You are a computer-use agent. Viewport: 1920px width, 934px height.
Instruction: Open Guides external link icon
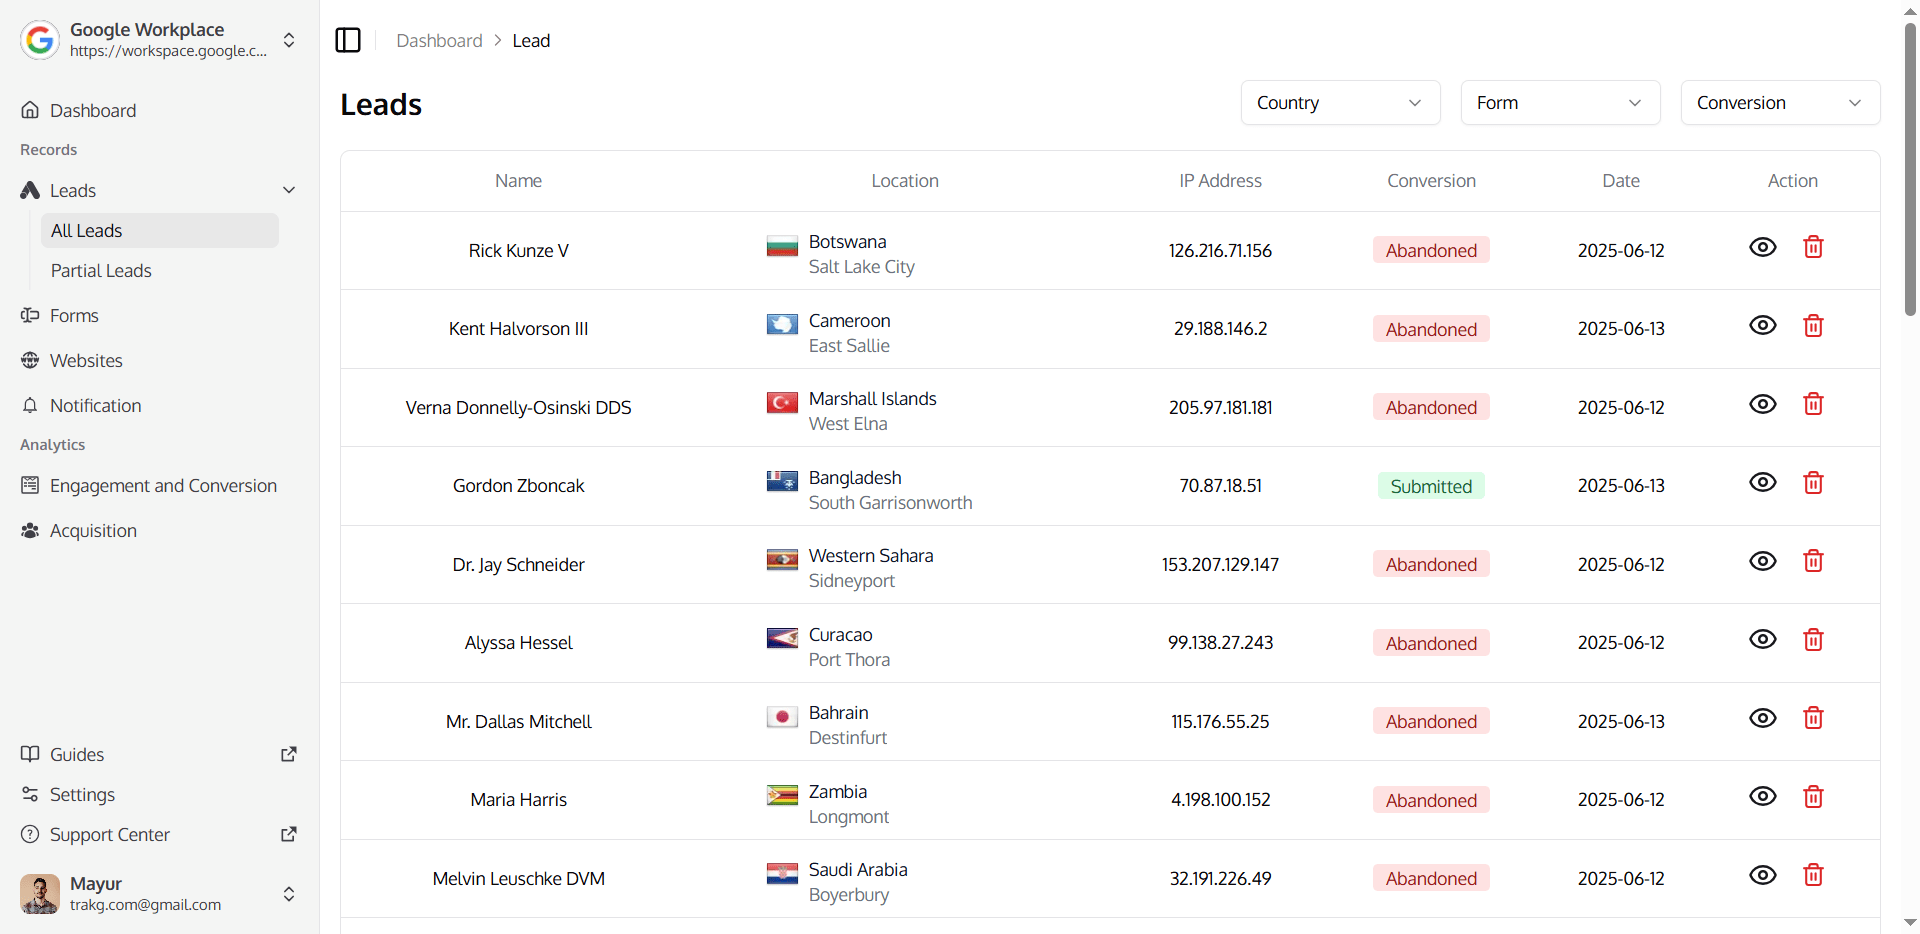point(289,754)
